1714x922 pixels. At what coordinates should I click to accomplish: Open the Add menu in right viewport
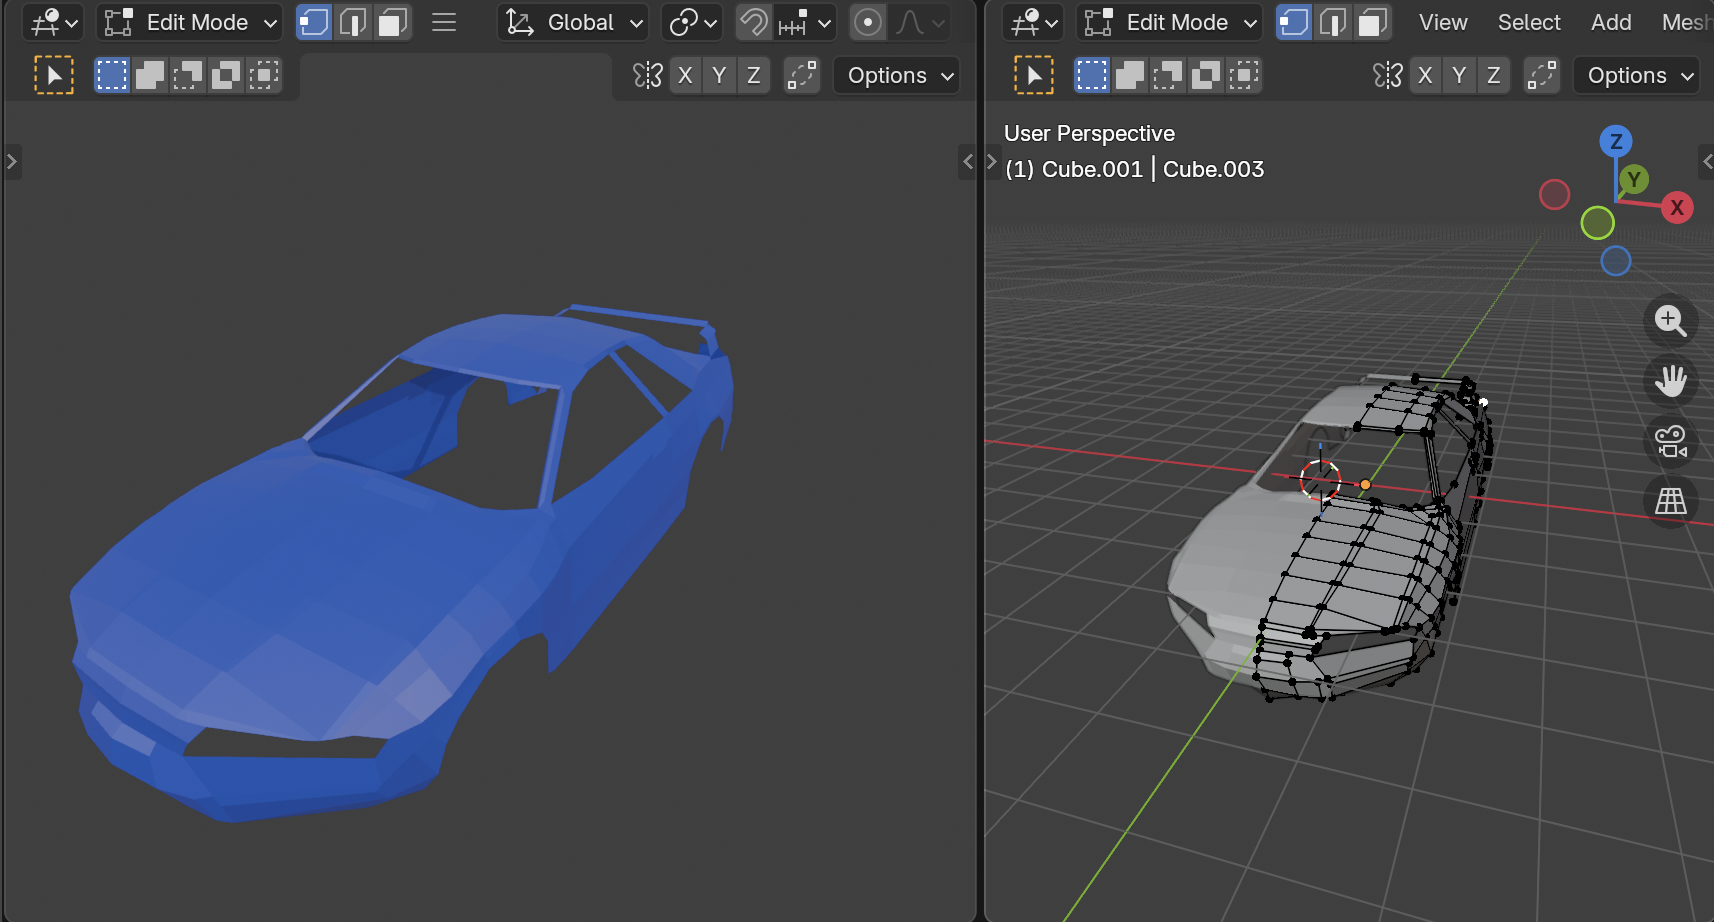point(1611,22)
